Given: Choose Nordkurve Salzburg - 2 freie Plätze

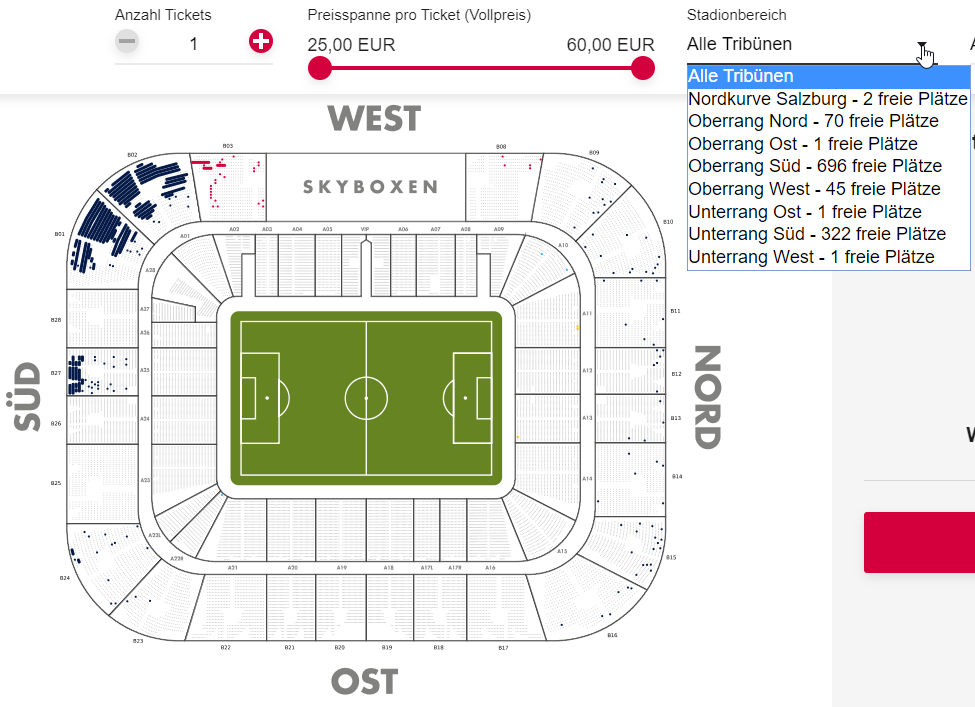Looking at the screenshot, I should pos(828,99).
